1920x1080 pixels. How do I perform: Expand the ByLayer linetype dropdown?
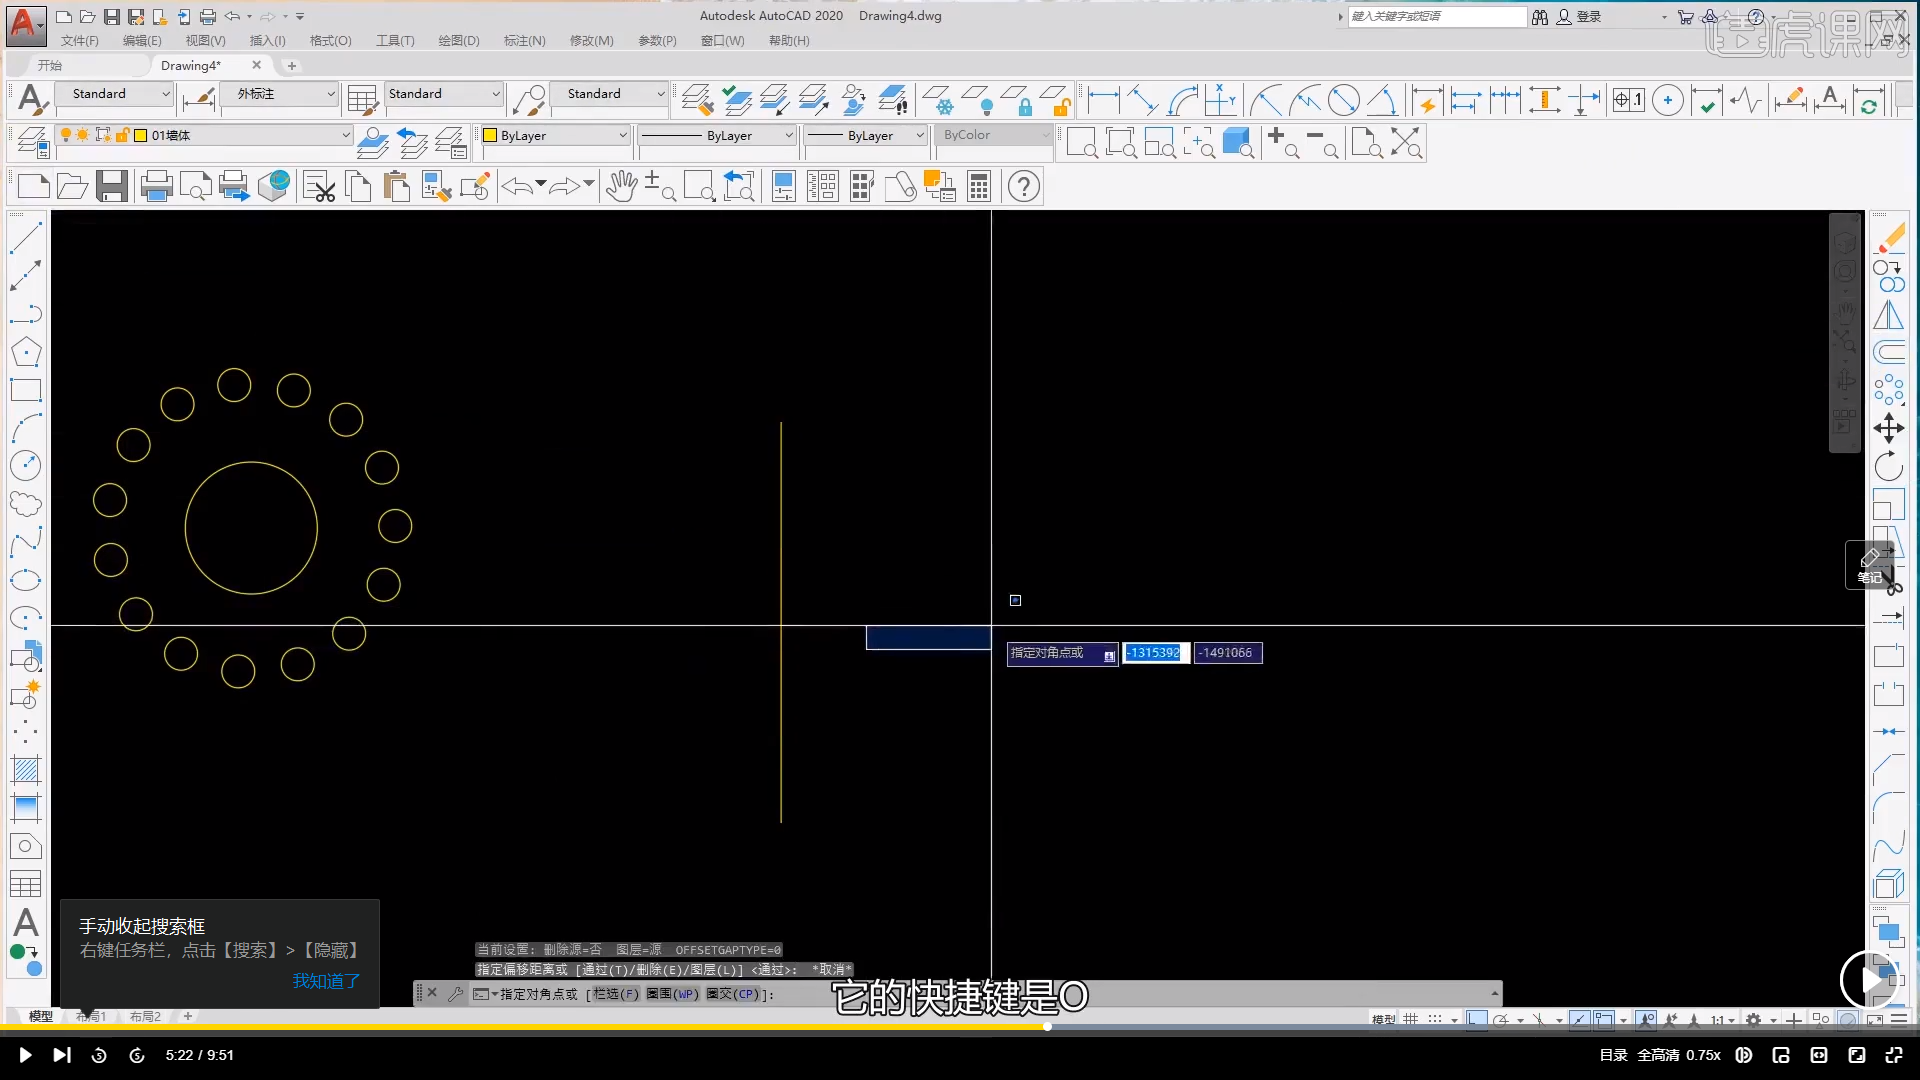pos(717,135)
